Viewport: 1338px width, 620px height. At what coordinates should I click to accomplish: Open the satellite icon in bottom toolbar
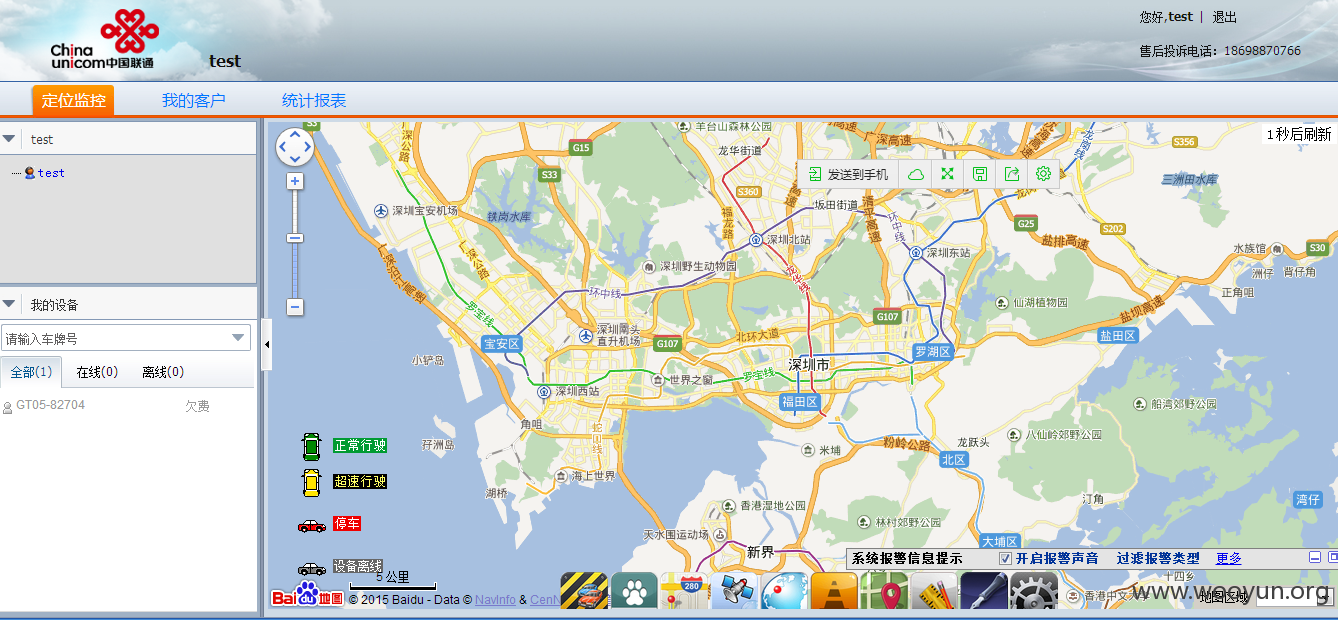[x=734, y=591]
